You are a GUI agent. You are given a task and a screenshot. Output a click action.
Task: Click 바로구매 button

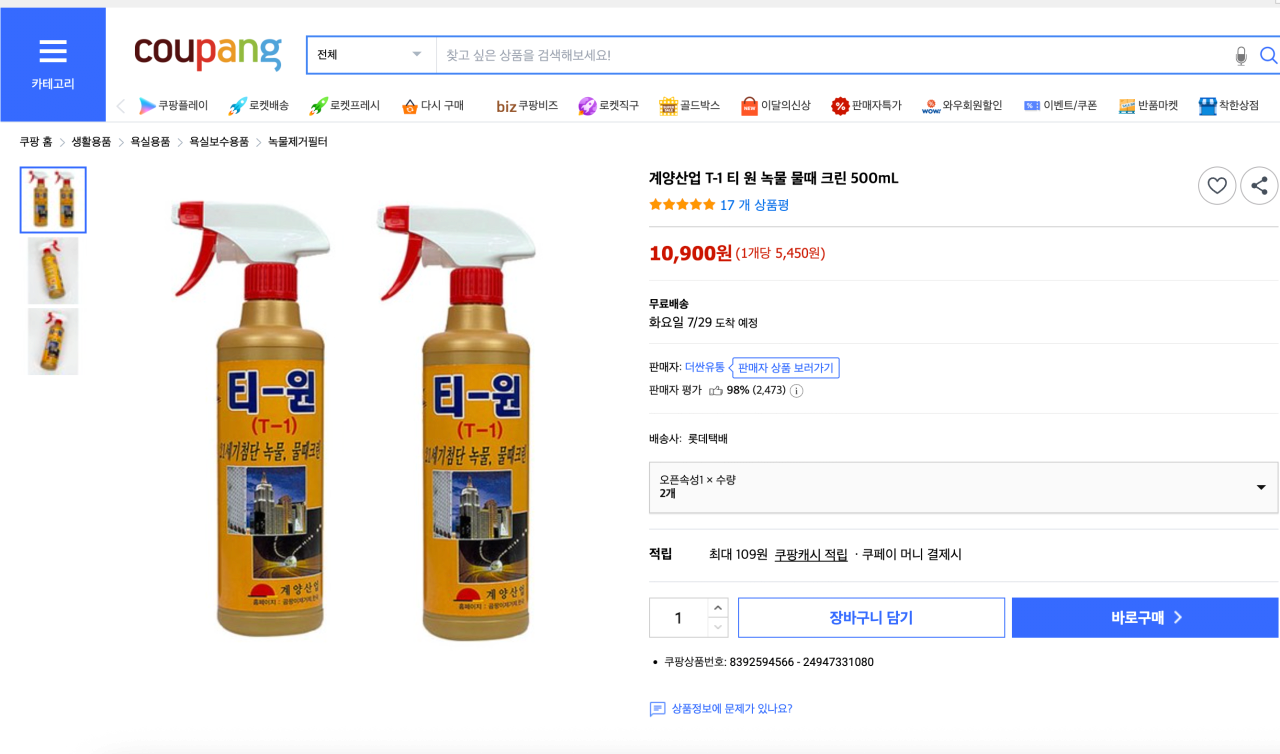1145,618
